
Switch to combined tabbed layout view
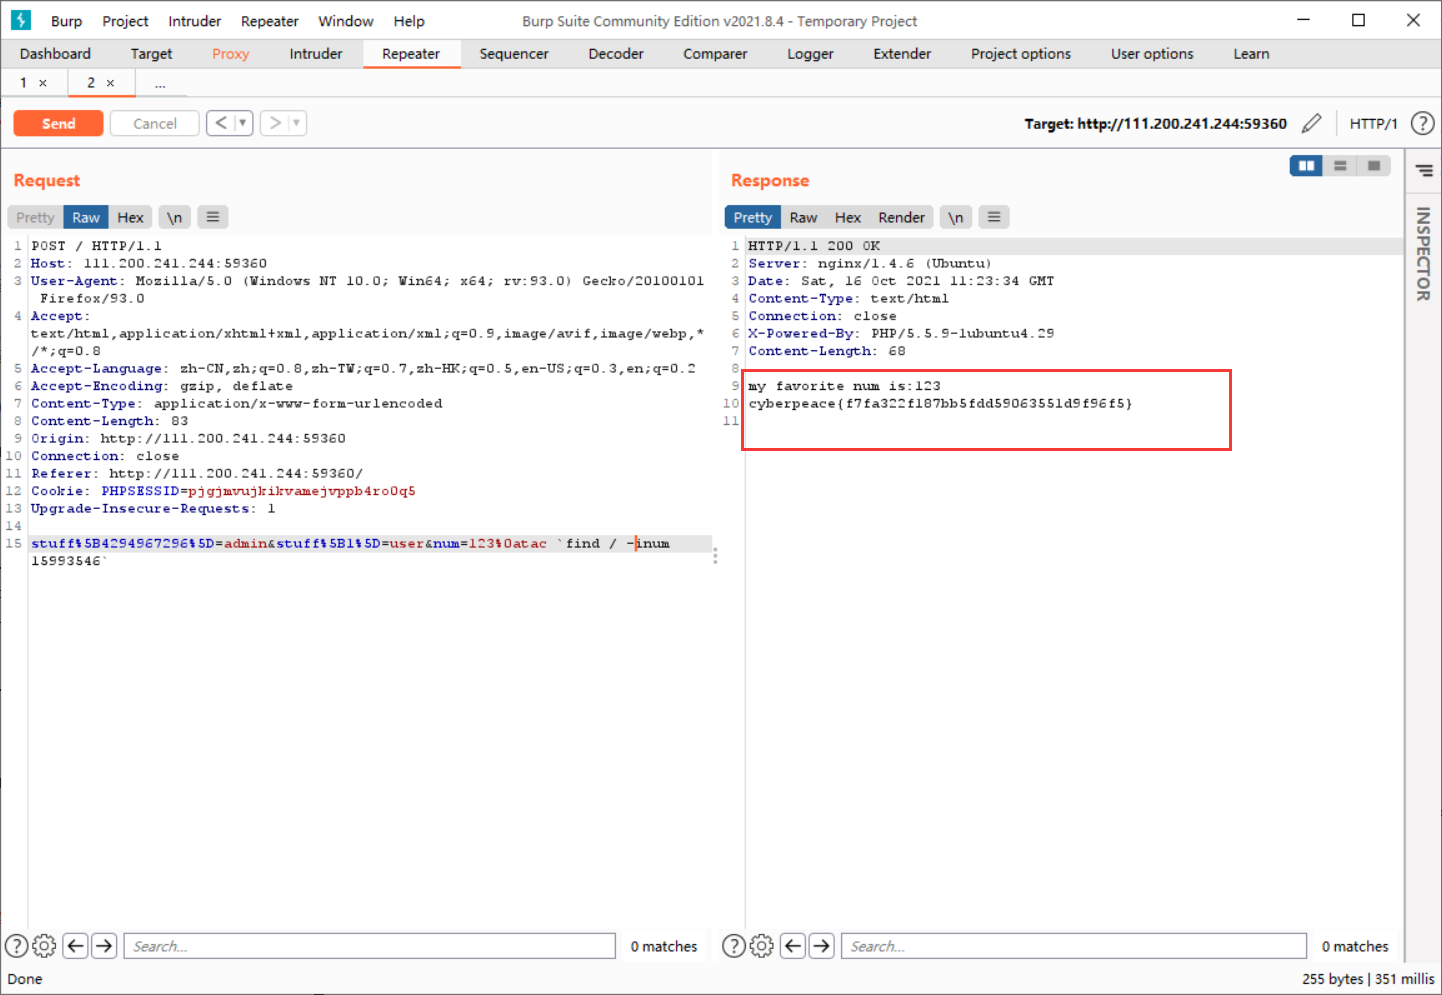(x=1374, y=166)
